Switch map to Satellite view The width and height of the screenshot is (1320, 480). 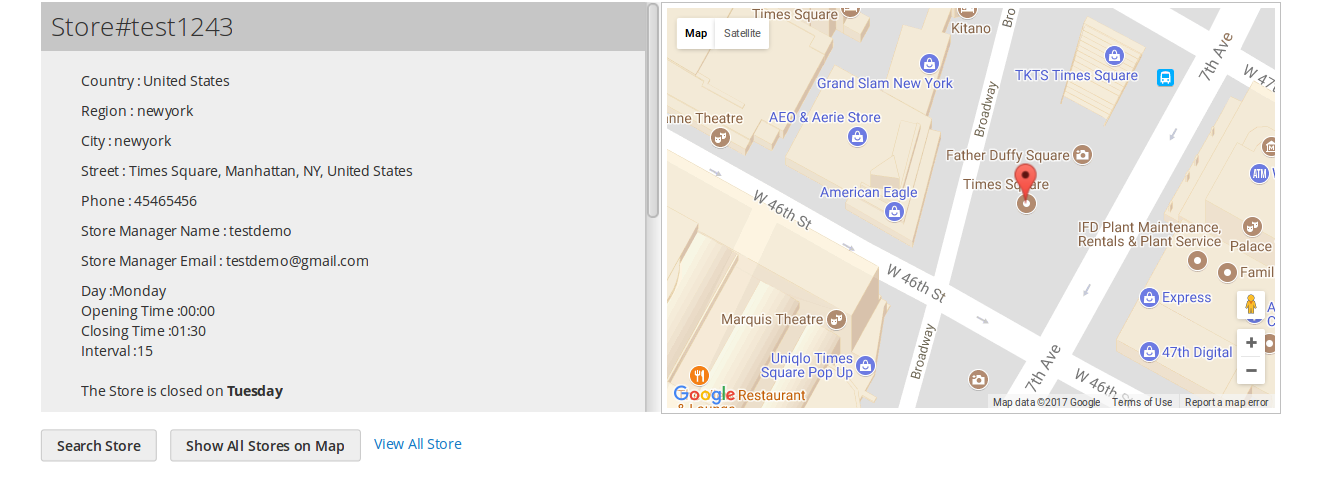click(742, 33)
